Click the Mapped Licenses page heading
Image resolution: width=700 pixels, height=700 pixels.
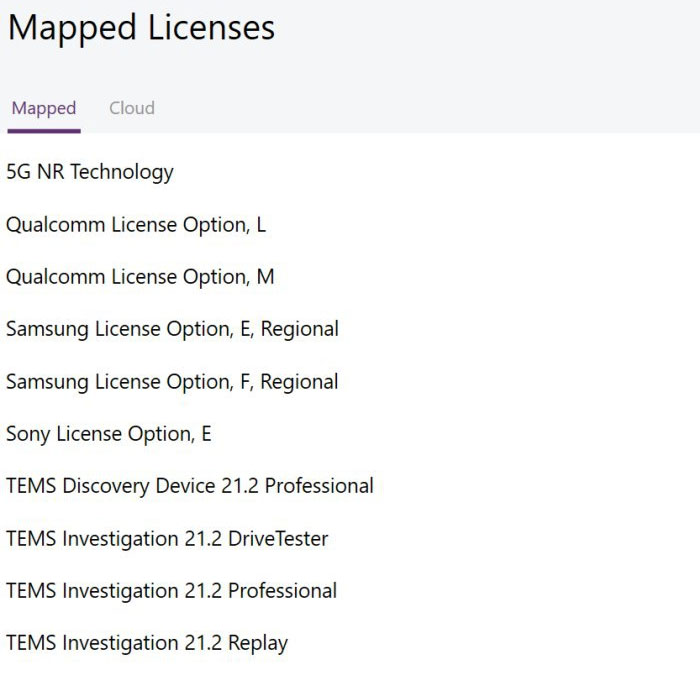(x=141, y=27)
